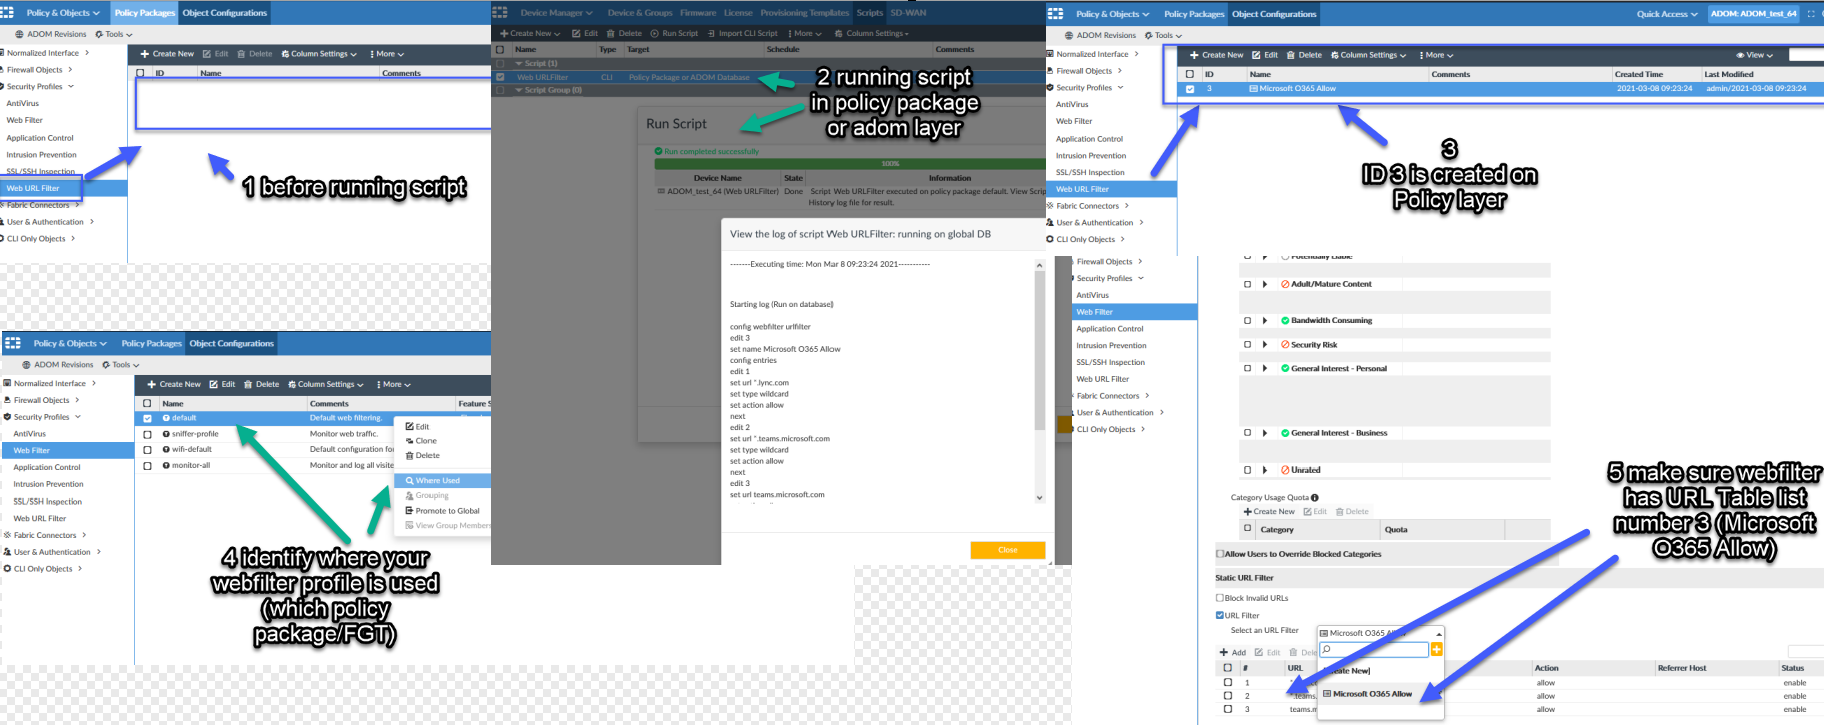This screenshot has height=725, width=1824.
Task: Click the profile icon next to sniffer-profile
Action: [166, 434]
